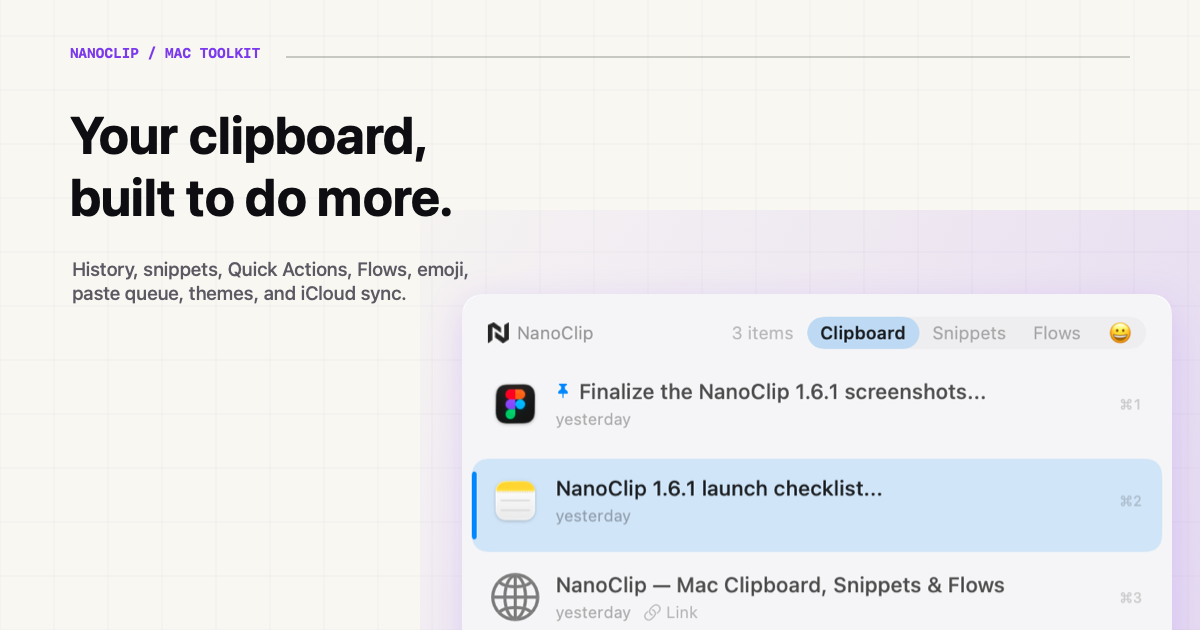This screenshot has width=1200, height=630.
Task: Click the NanoClip app name text
Action: pos(555,333)
